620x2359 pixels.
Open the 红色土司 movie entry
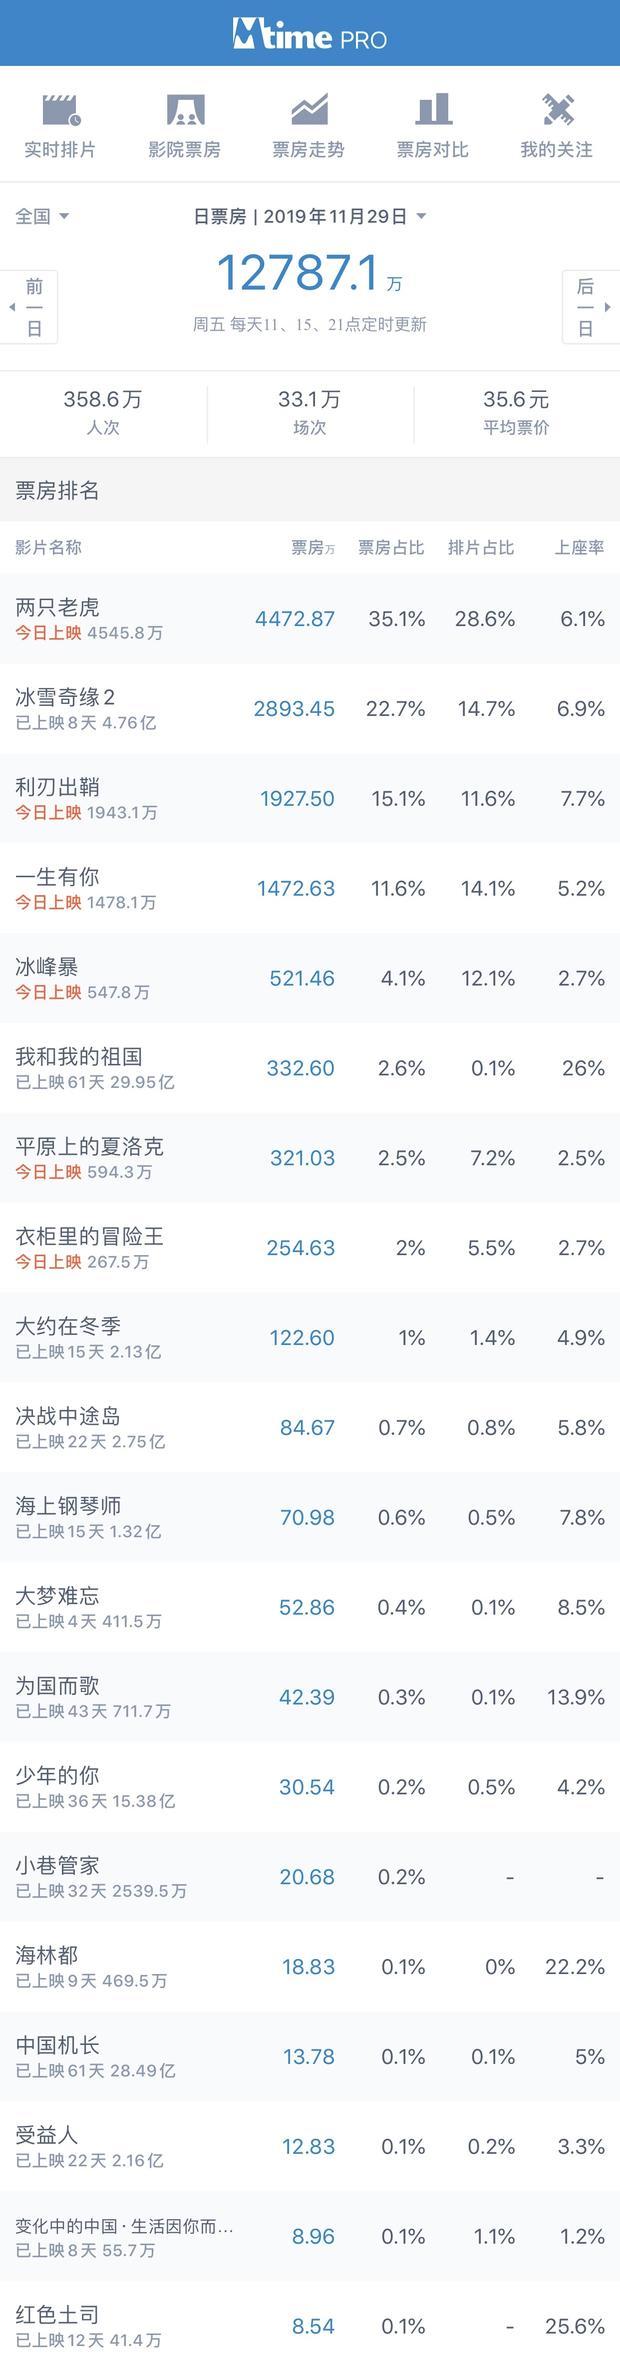pyautogui.click(x=310, y=2325)
